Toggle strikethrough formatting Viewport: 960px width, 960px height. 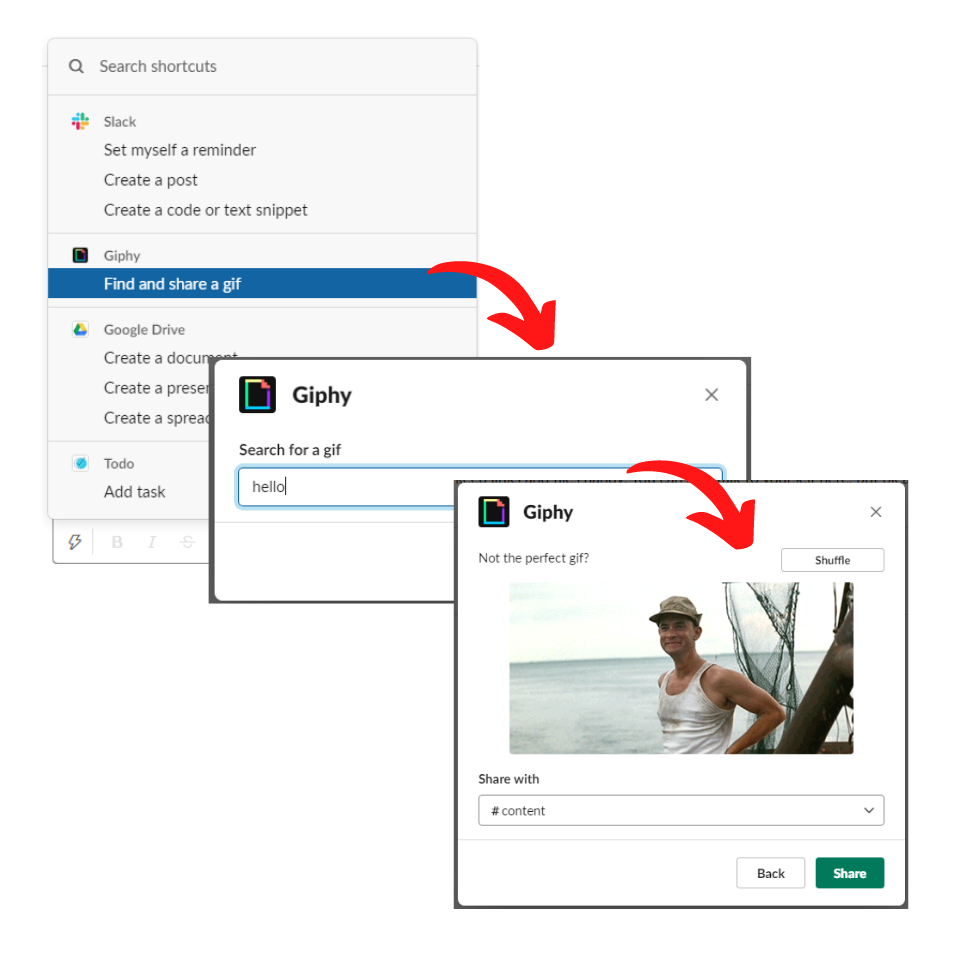(187, 541)
